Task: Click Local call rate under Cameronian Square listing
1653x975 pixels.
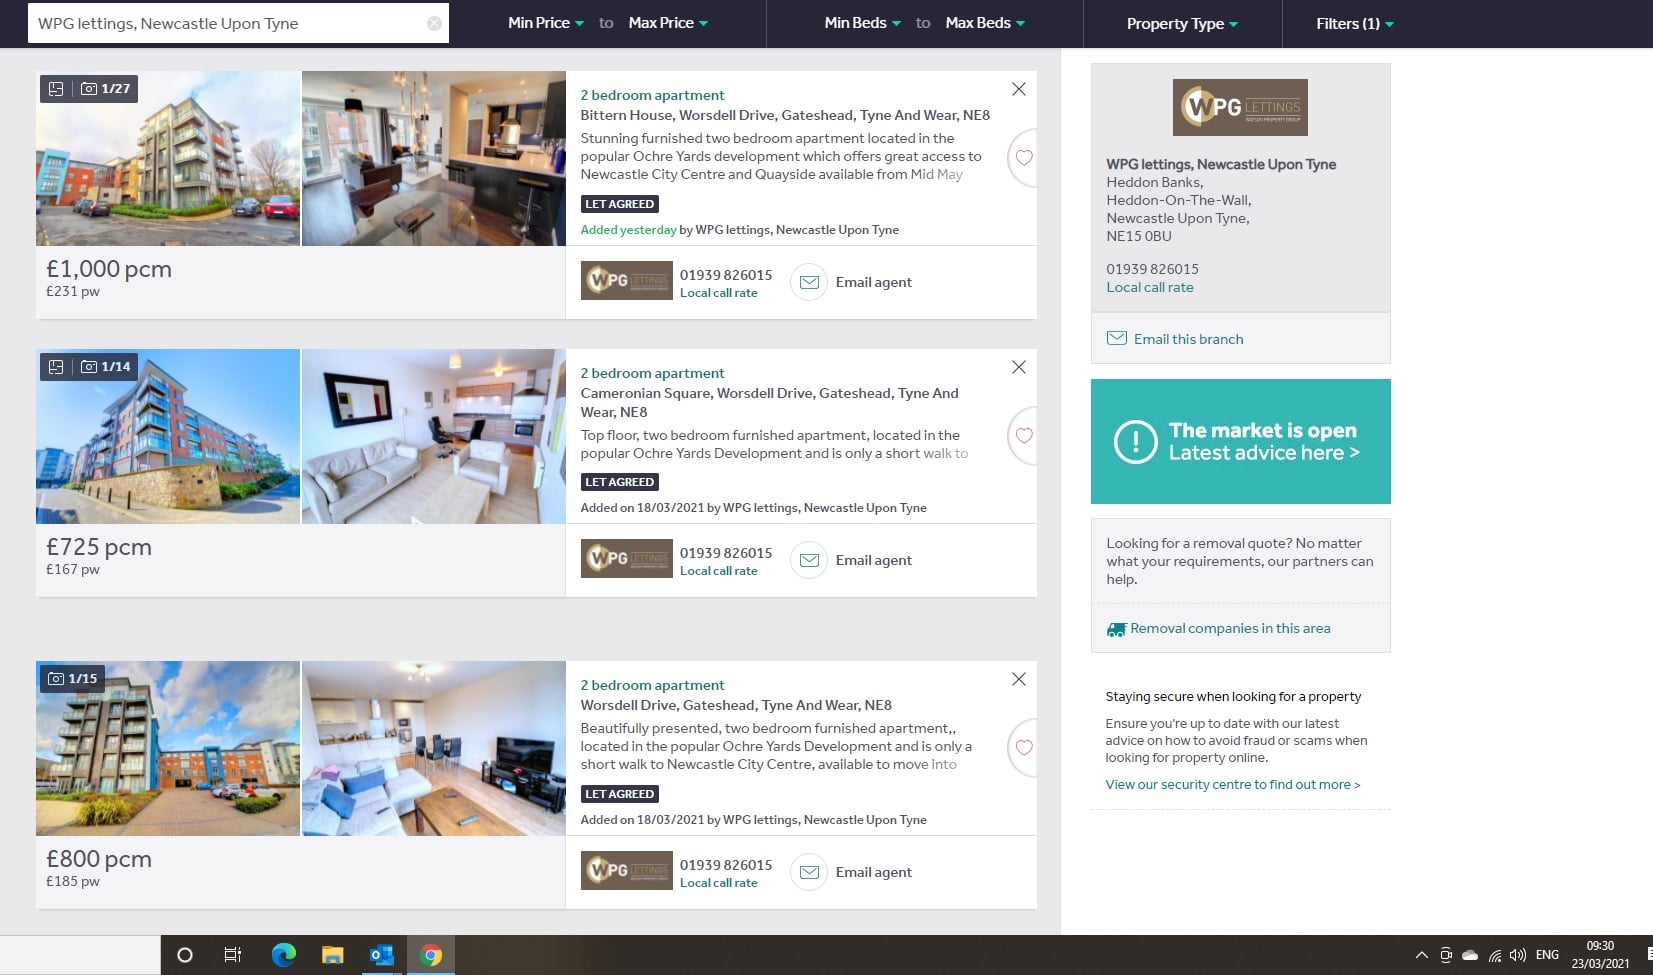Action: point(718,571)
